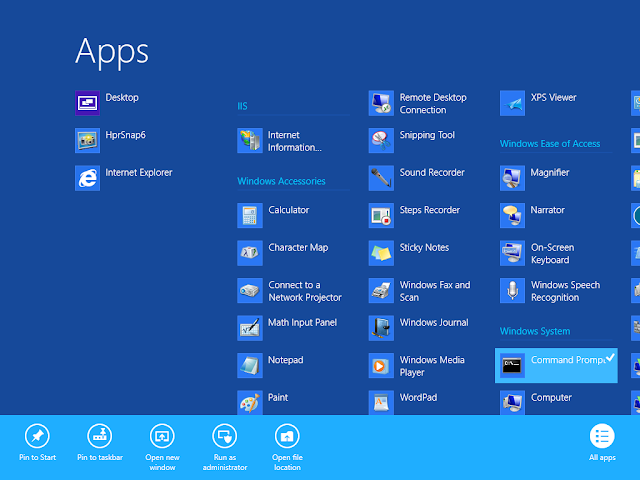Click the HprSnap6 label text
Viewport: 640px width, 480px height.
(x=125, y=135)
